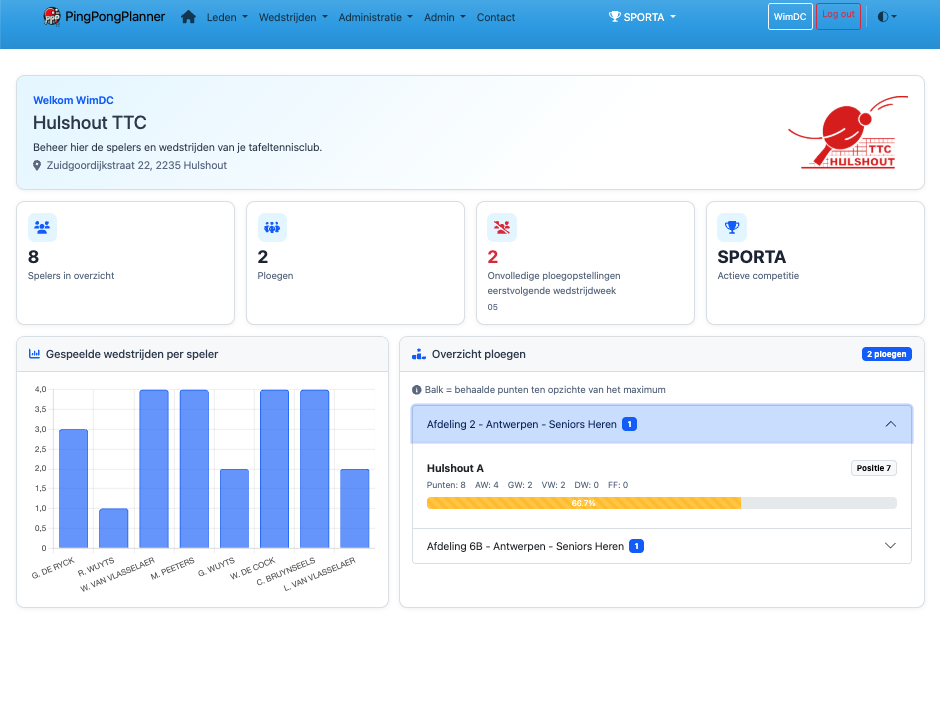Click the Zuidgoordijkstraat 22 address text
This screenshot has width=940, height=709.
137,165
